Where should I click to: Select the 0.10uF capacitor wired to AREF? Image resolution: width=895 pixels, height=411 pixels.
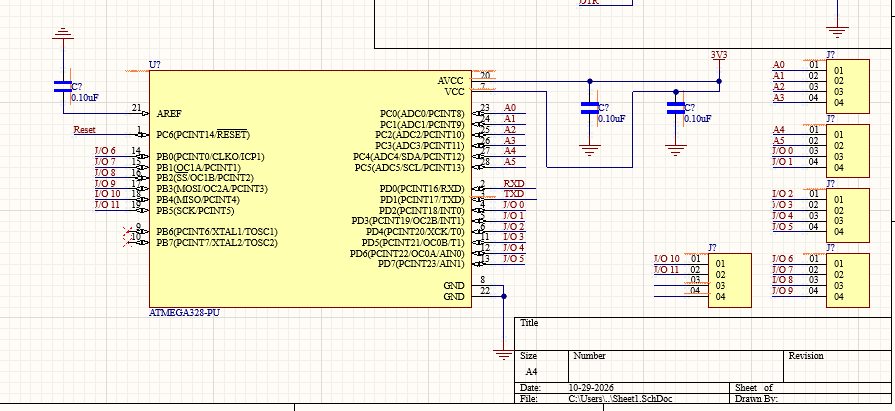click(x=63, y=86)
